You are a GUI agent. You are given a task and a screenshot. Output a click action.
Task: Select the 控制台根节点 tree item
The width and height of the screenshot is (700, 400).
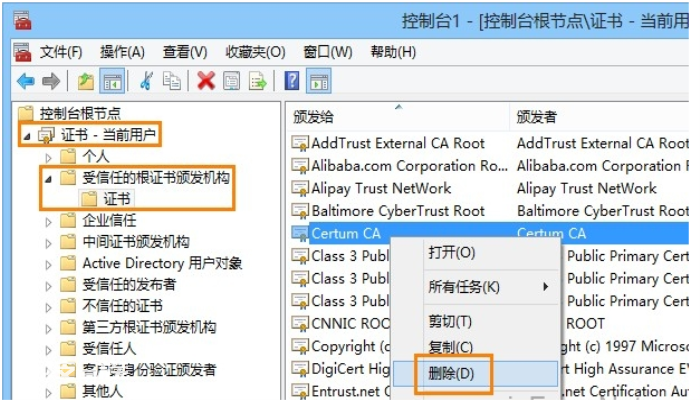(80, 113)
